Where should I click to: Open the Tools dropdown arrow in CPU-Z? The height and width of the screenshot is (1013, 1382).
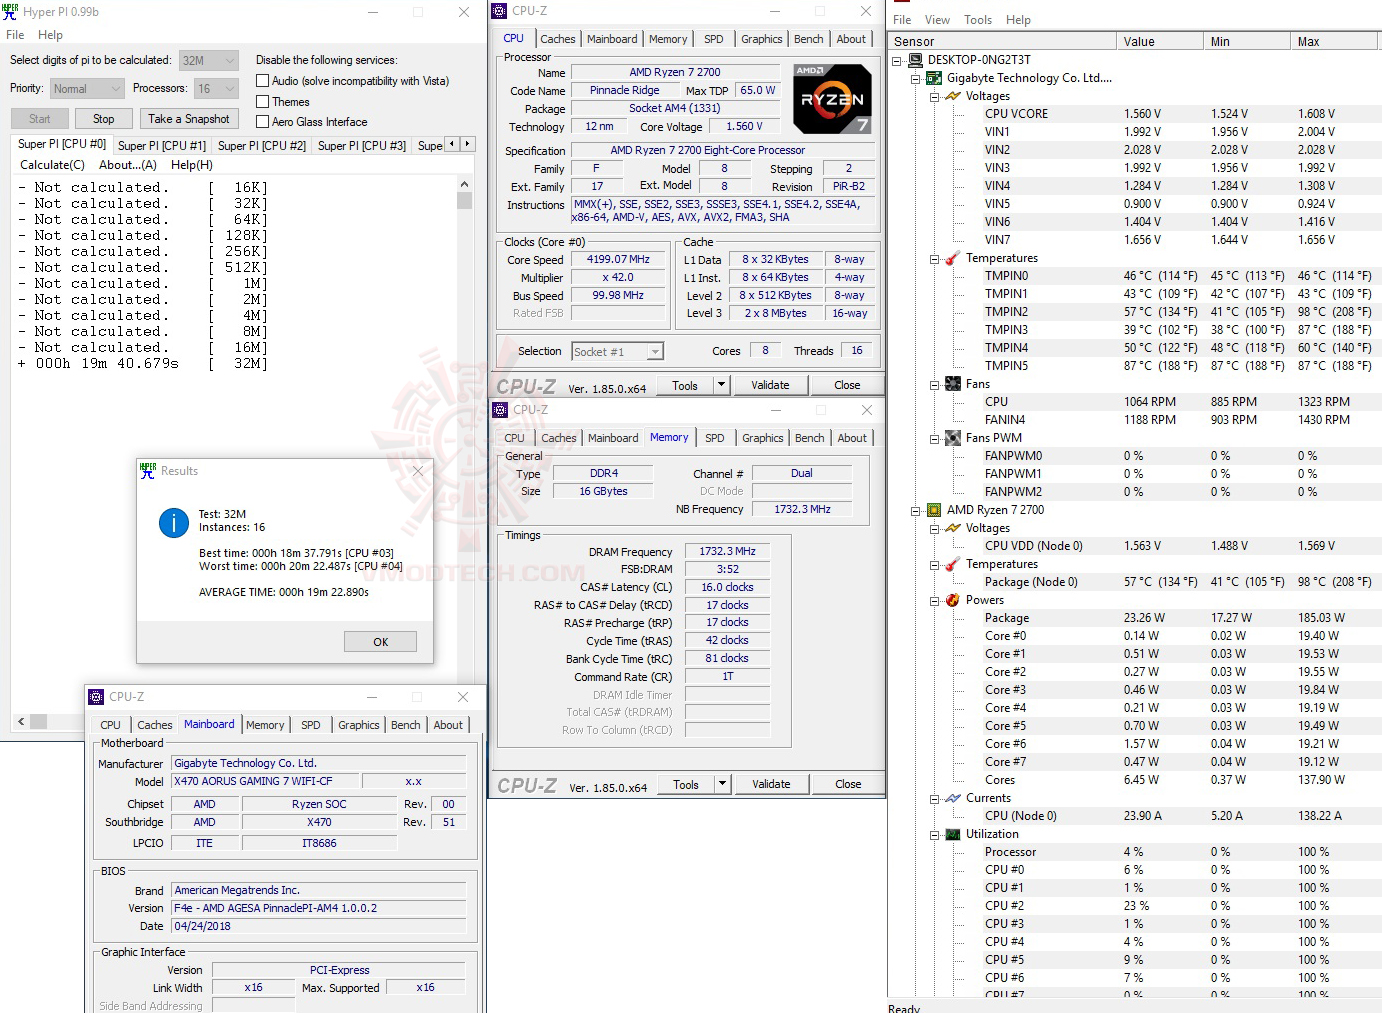720,384
